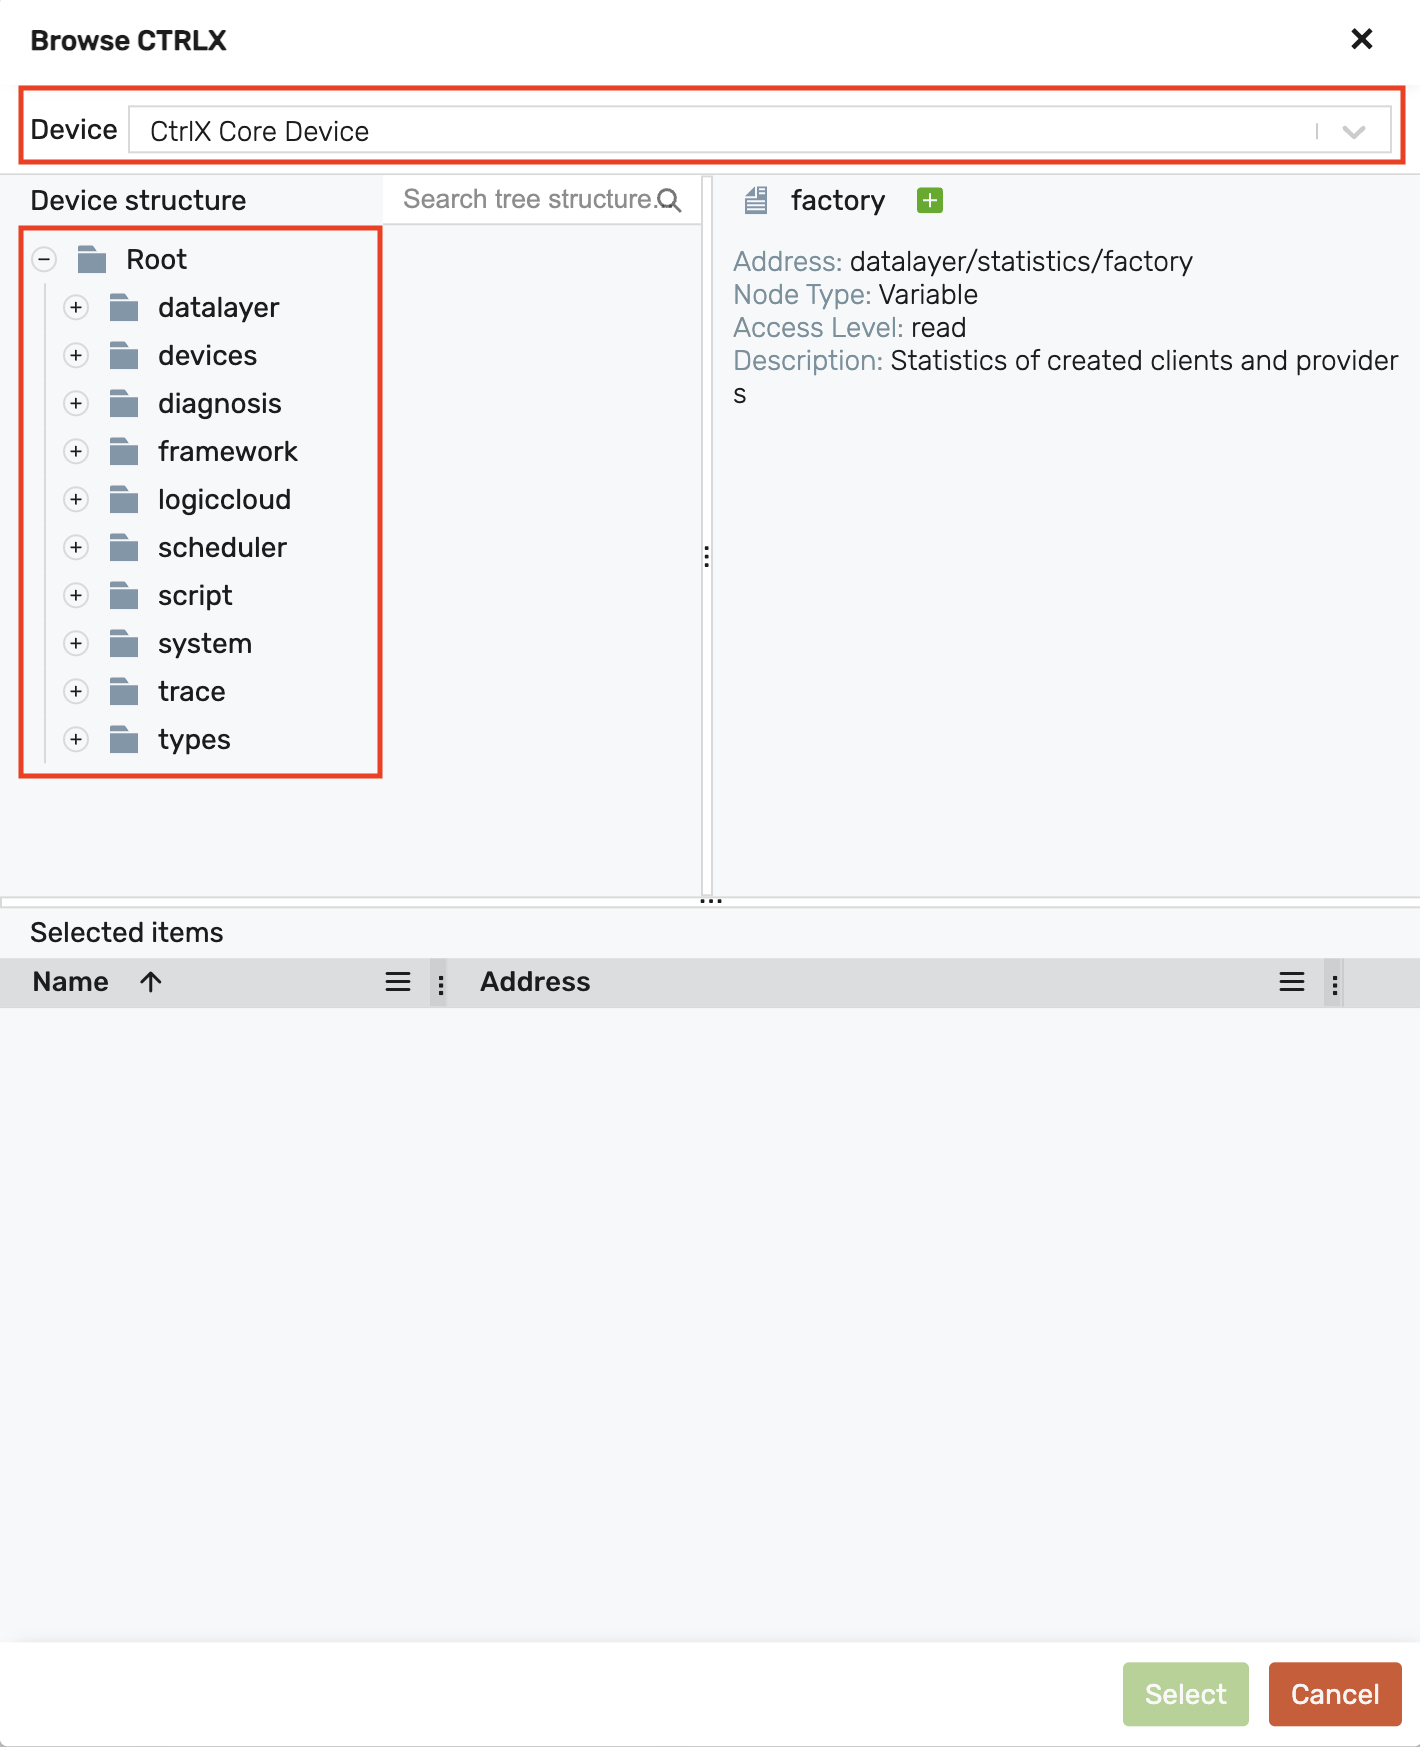Expand the script folder
The image size is (1420, 1747).
pos(76,596)
